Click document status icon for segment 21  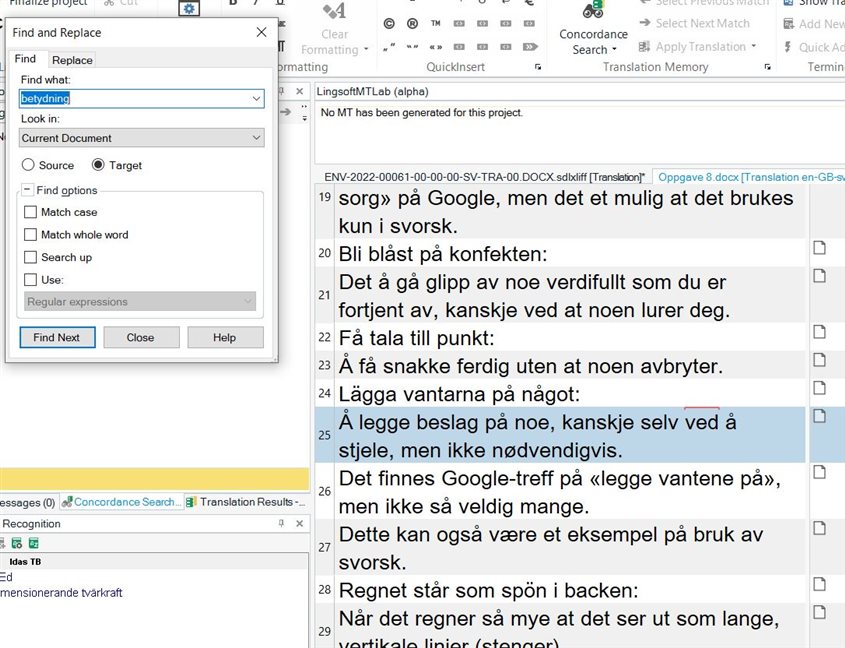pyautogui.click(x=819, y=275)
